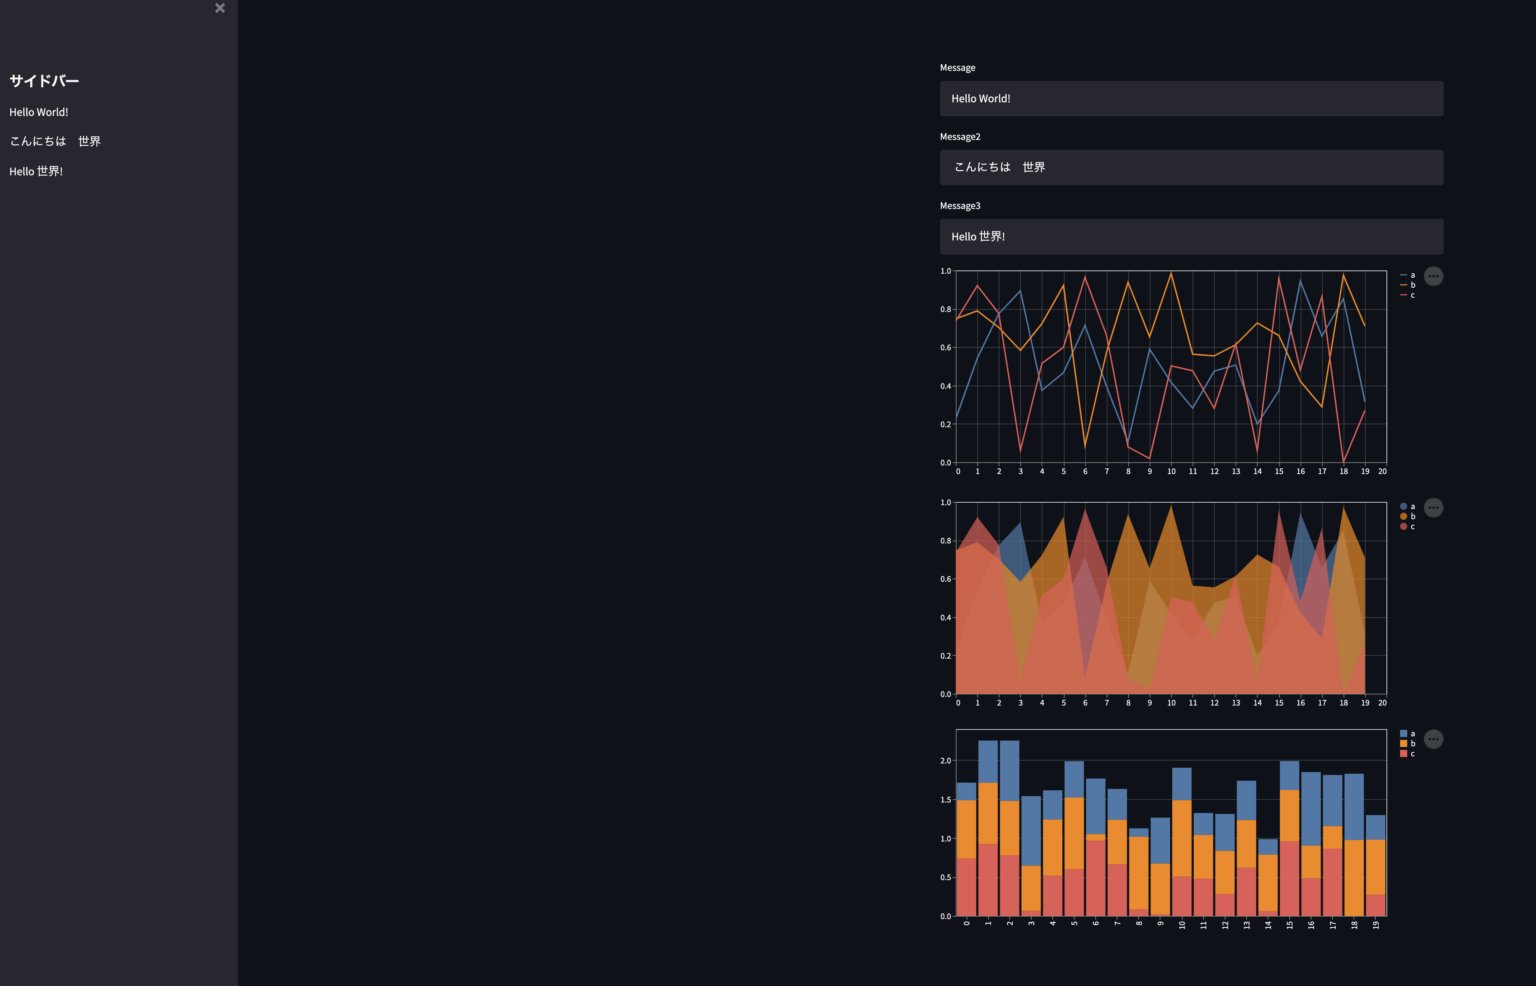Select 'こんにちは 世界' entry in the sidebar
Image resolution: width=1536 pixels, height=986 pixels.
54,141
